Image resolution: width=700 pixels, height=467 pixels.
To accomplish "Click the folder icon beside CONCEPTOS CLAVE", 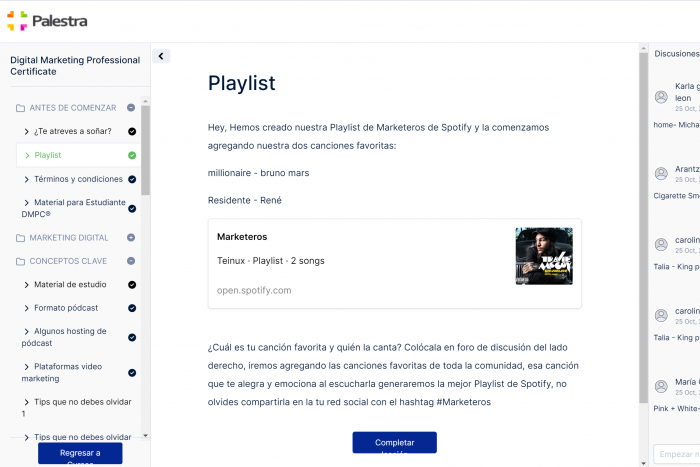I will (20, 261).
